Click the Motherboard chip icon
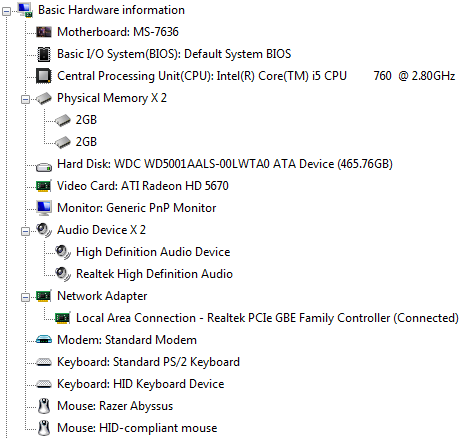 pos(44,32)
